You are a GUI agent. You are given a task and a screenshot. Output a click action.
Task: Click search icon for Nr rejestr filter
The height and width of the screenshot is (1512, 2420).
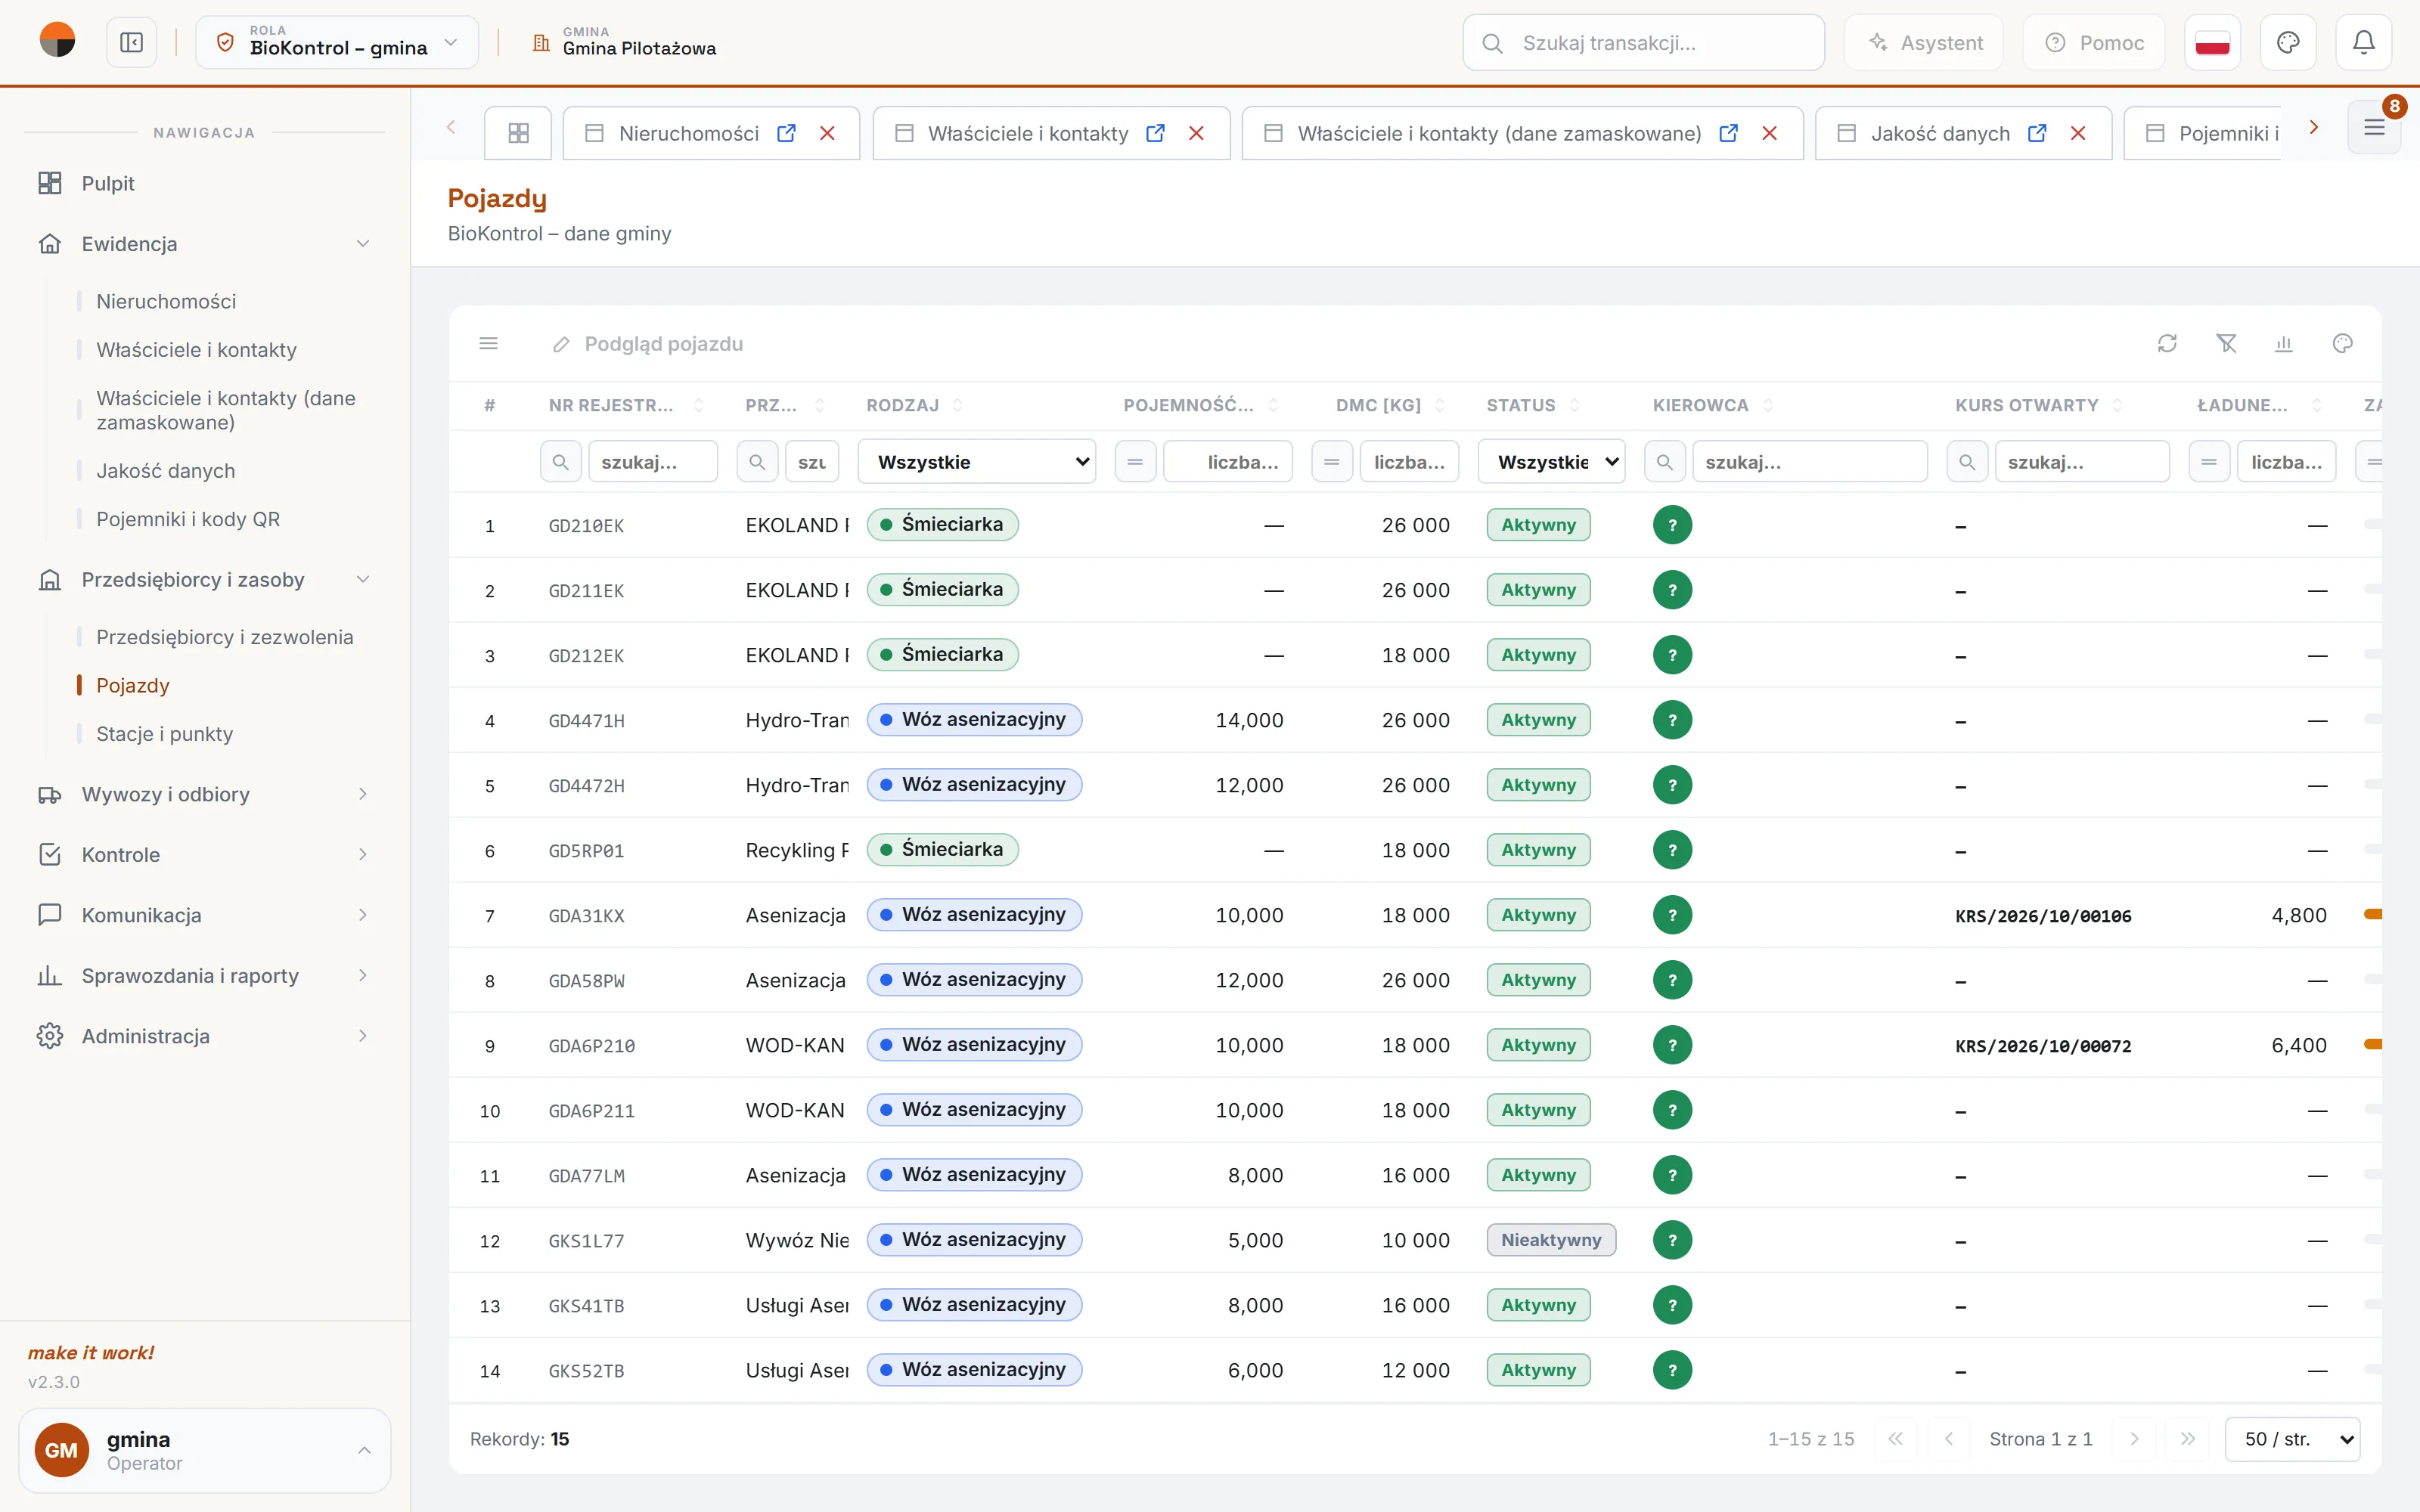point(561,462)
